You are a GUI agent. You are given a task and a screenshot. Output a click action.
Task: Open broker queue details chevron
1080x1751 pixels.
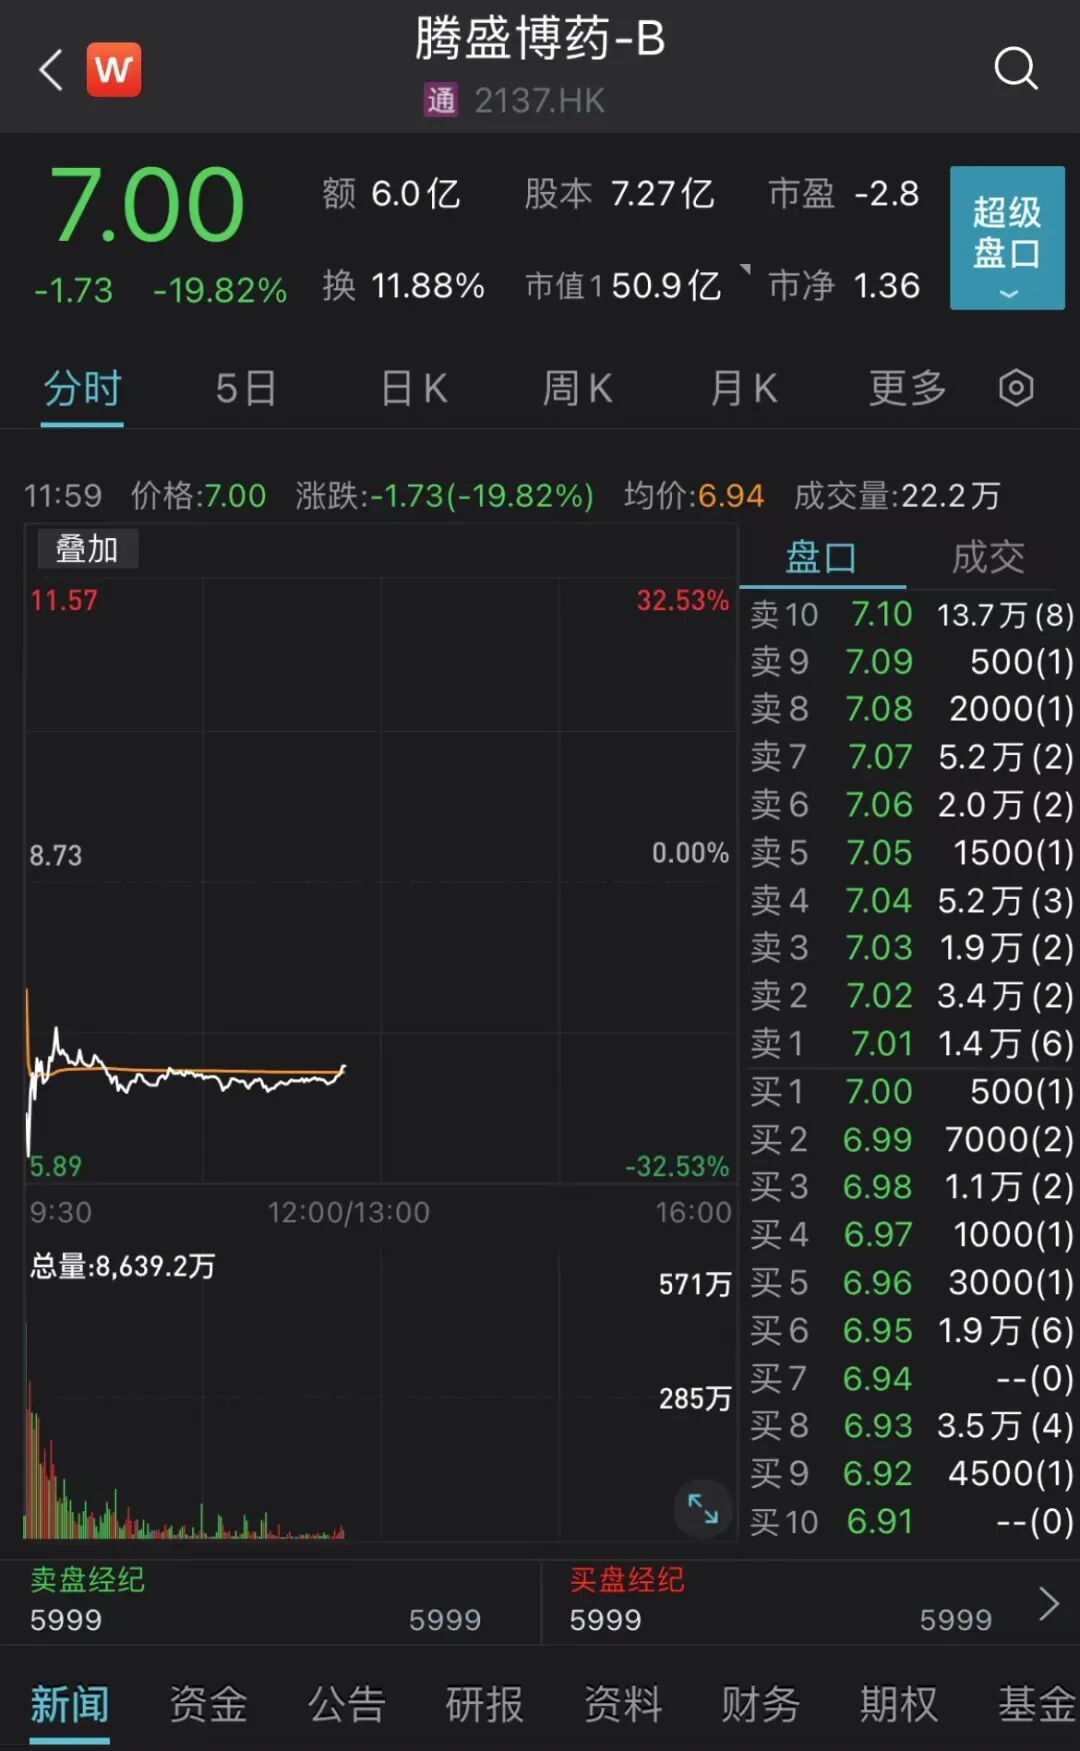click(1048, 1603)
